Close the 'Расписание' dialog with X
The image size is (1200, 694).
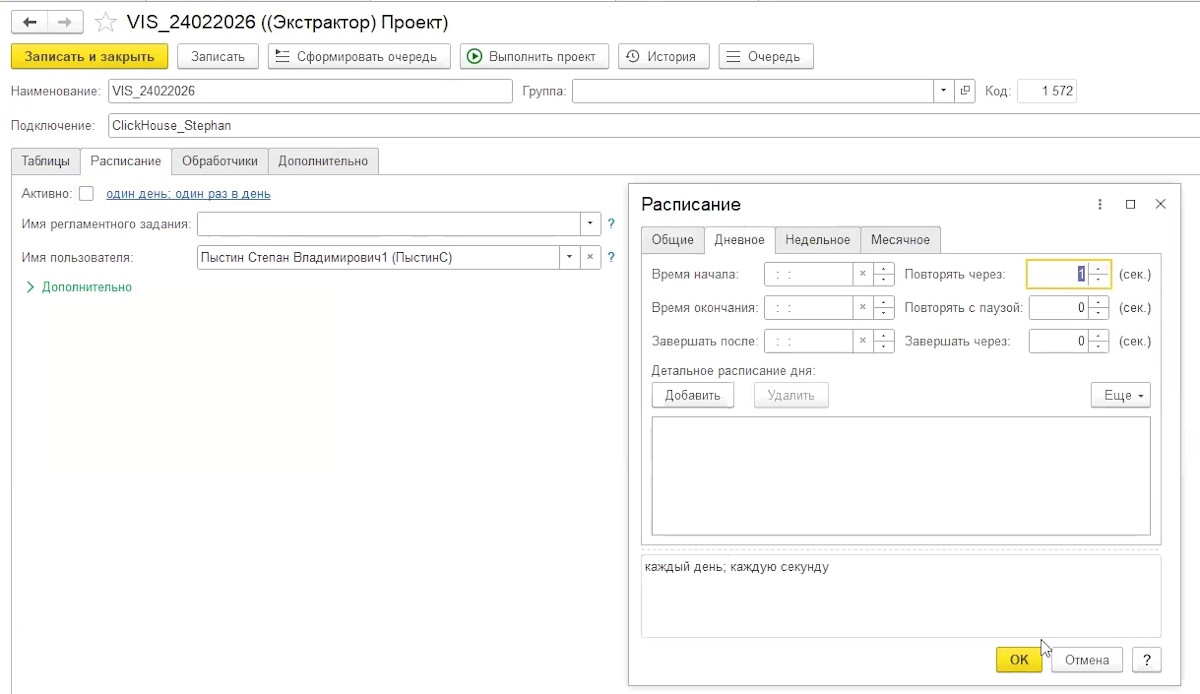tap(1160, 204)
